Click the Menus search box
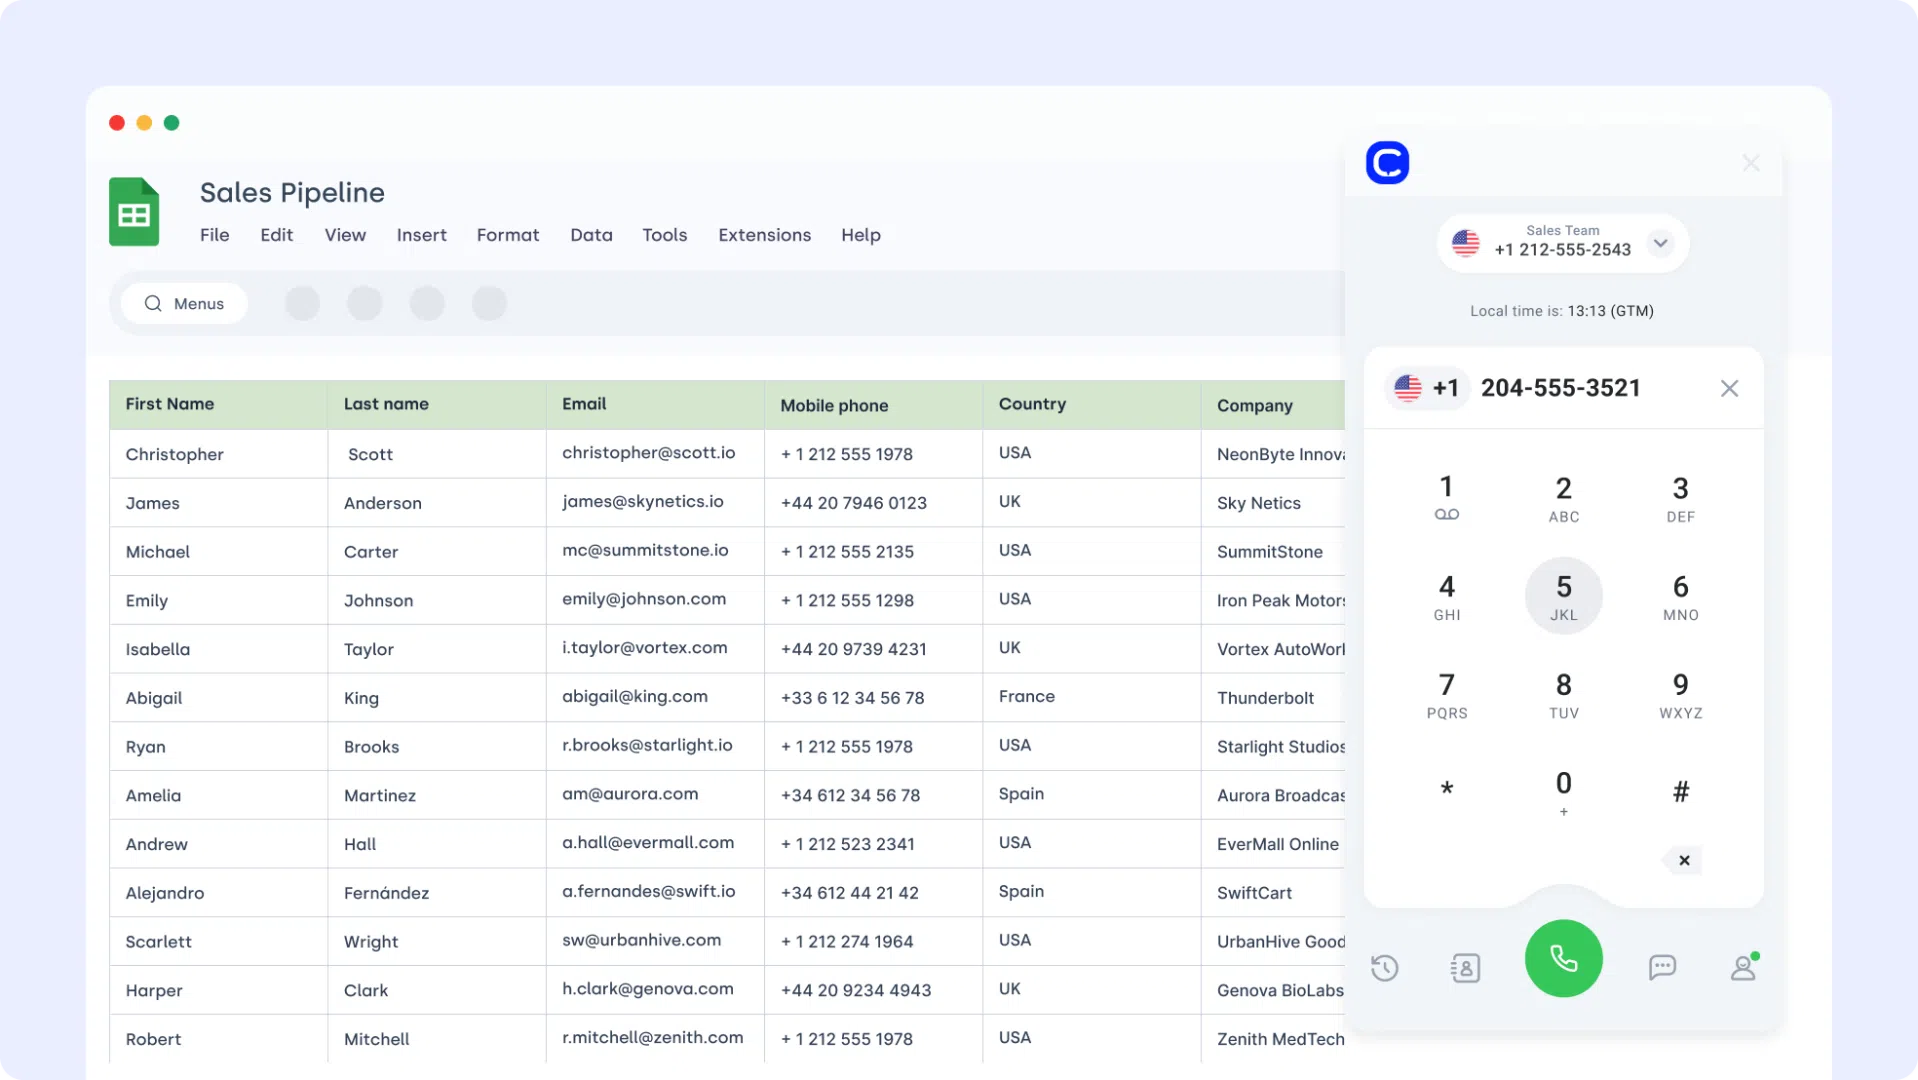 coord(185,304)
